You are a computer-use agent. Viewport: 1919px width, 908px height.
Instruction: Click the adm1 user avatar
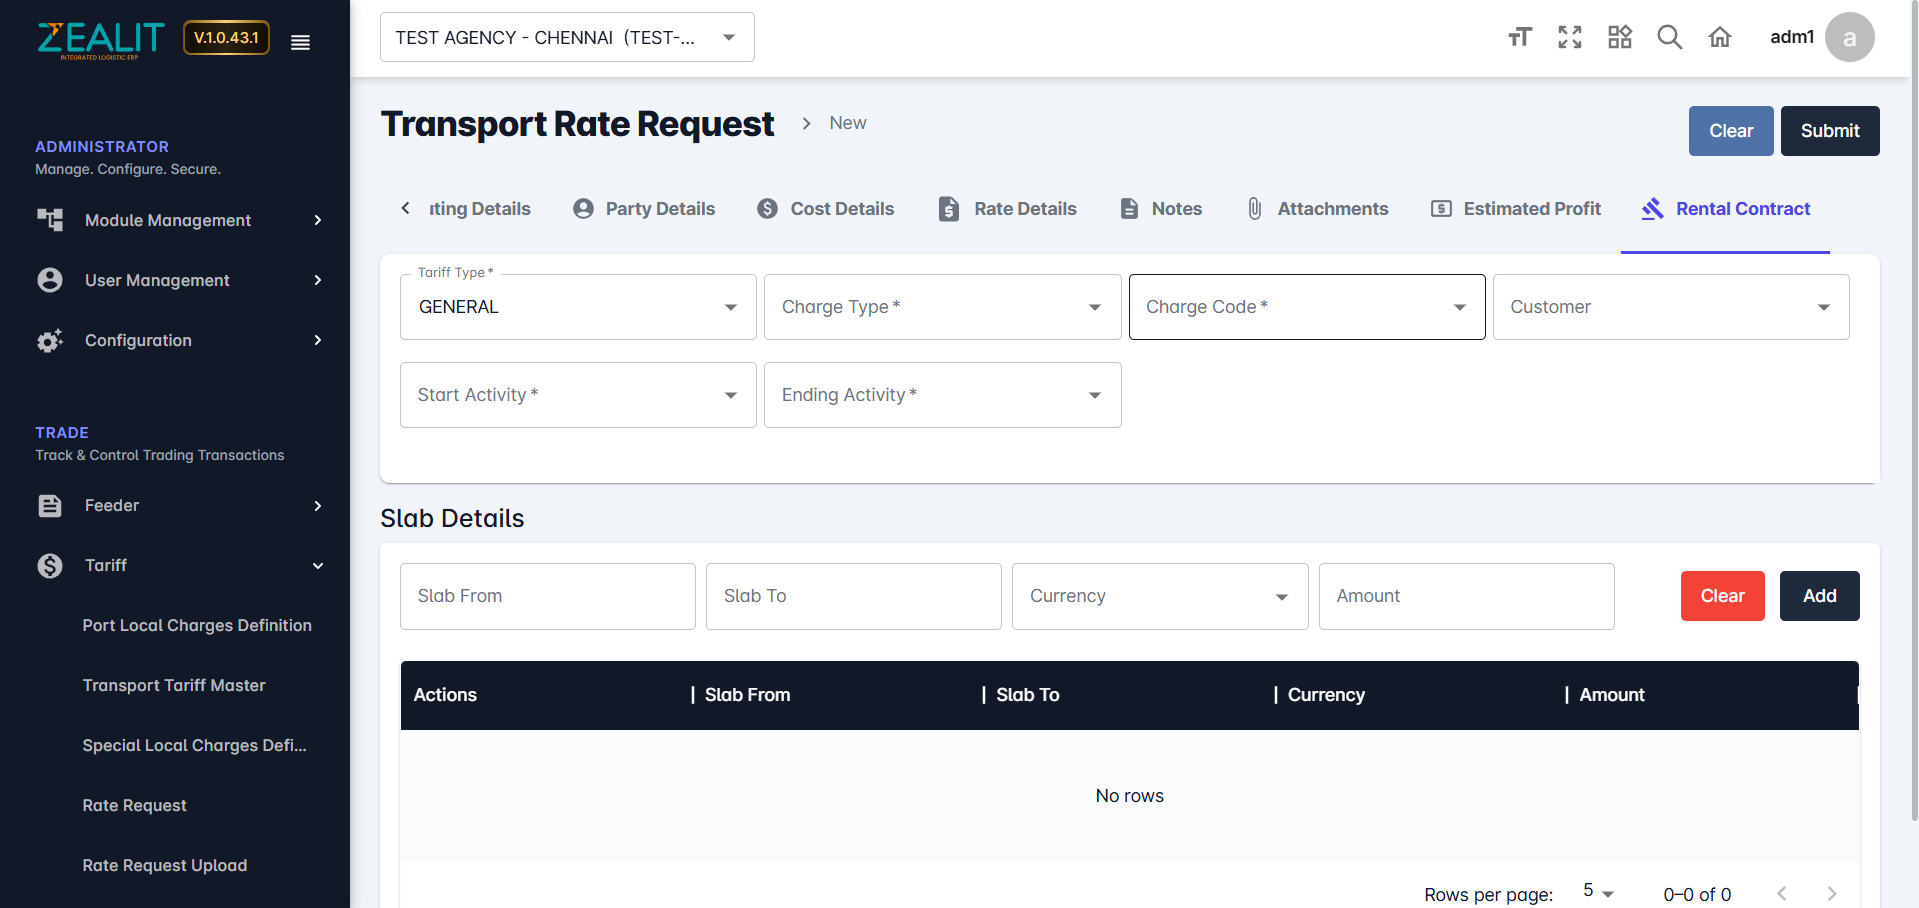coord(1848,38)
